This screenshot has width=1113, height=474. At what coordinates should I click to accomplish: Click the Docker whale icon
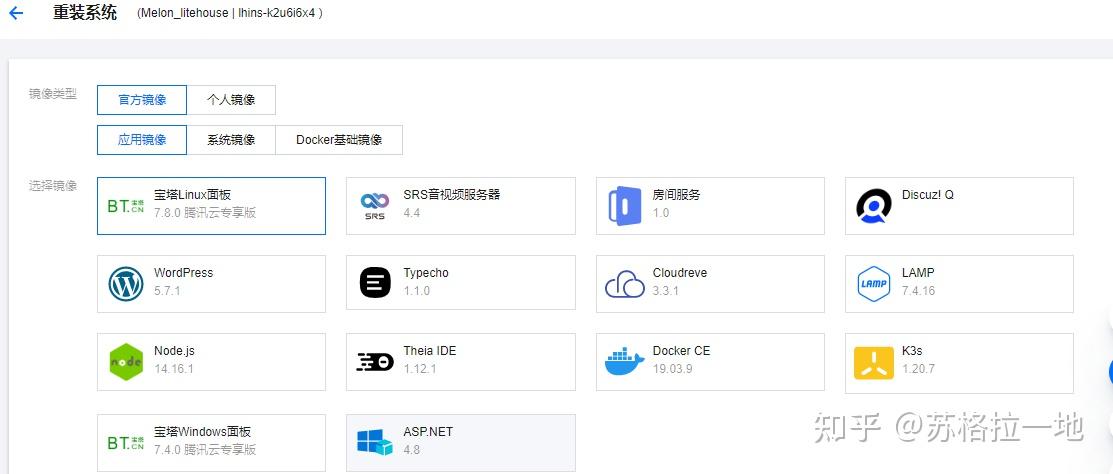625,362
